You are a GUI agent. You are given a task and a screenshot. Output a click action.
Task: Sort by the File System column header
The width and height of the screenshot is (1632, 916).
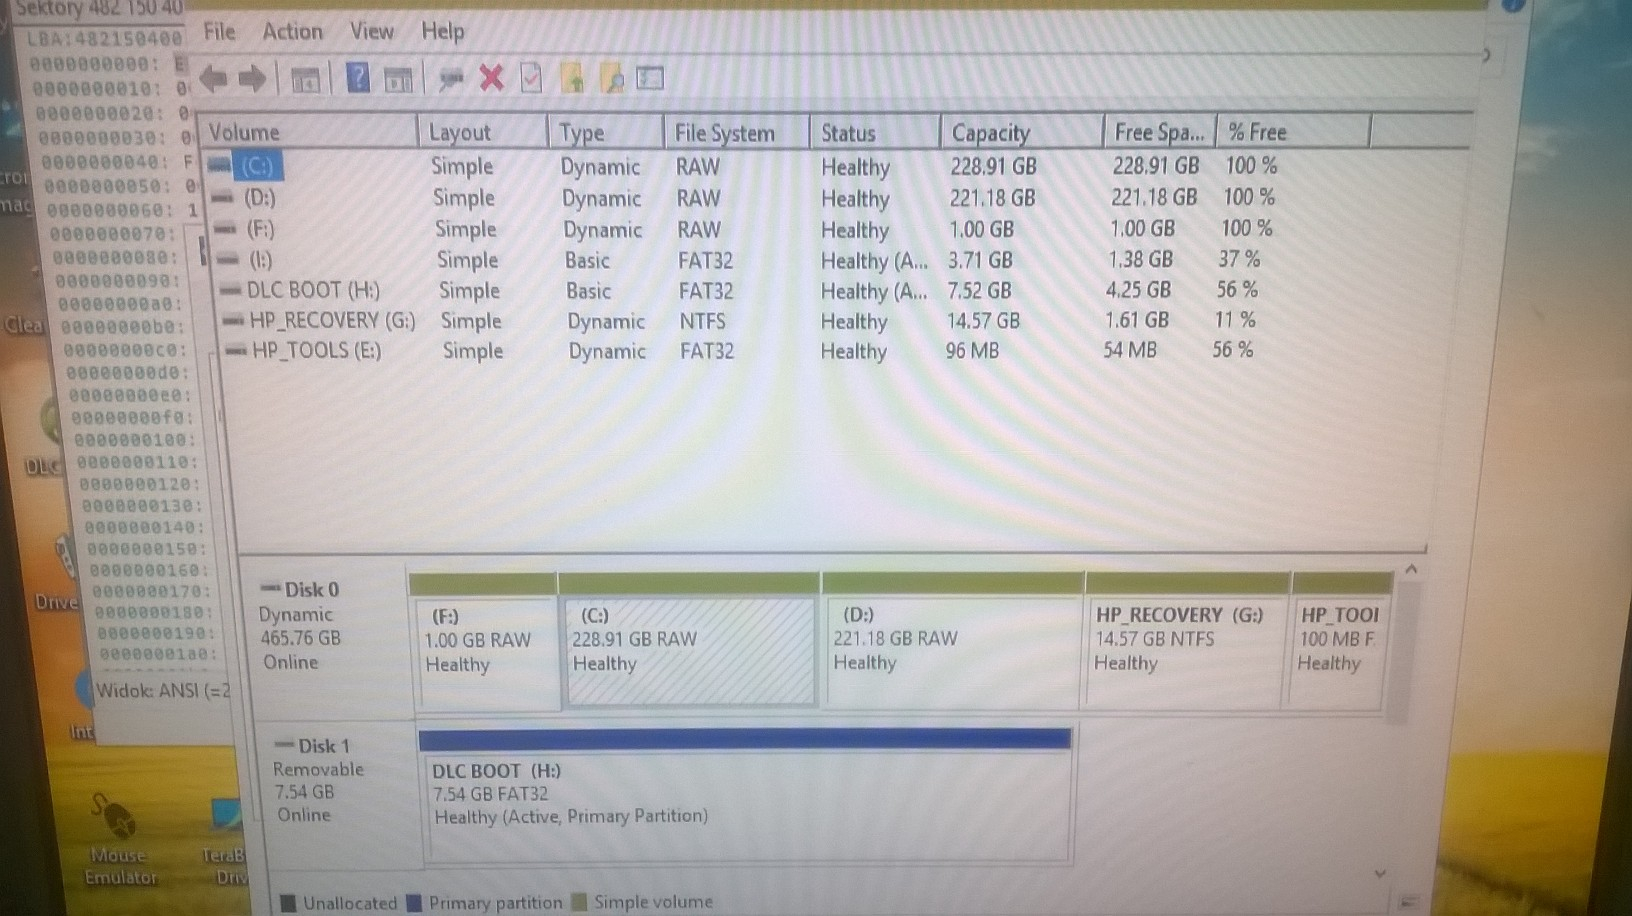pyautogui.click(x=737, y=132)
